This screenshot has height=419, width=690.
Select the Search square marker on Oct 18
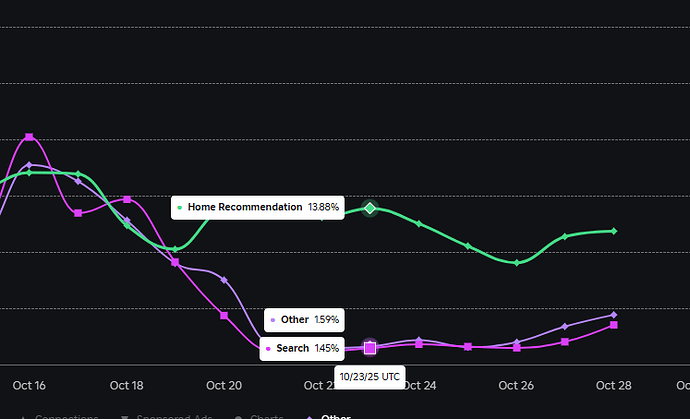tap(127, 199)
